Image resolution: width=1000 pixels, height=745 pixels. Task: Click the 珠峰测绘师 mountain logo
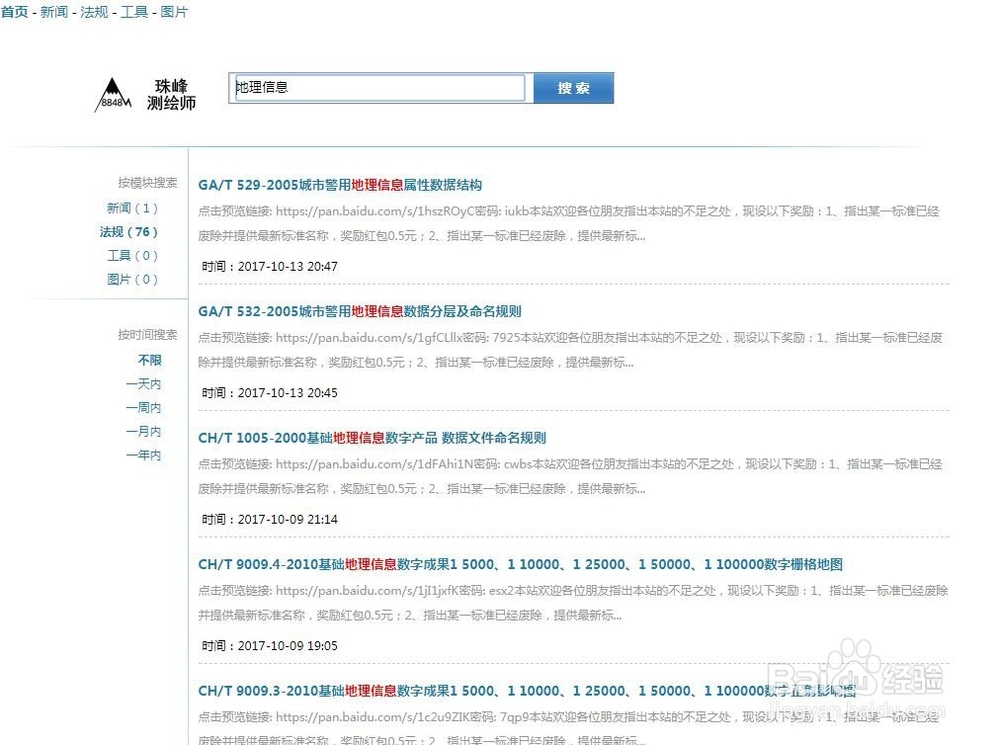[x=113, y=94]
